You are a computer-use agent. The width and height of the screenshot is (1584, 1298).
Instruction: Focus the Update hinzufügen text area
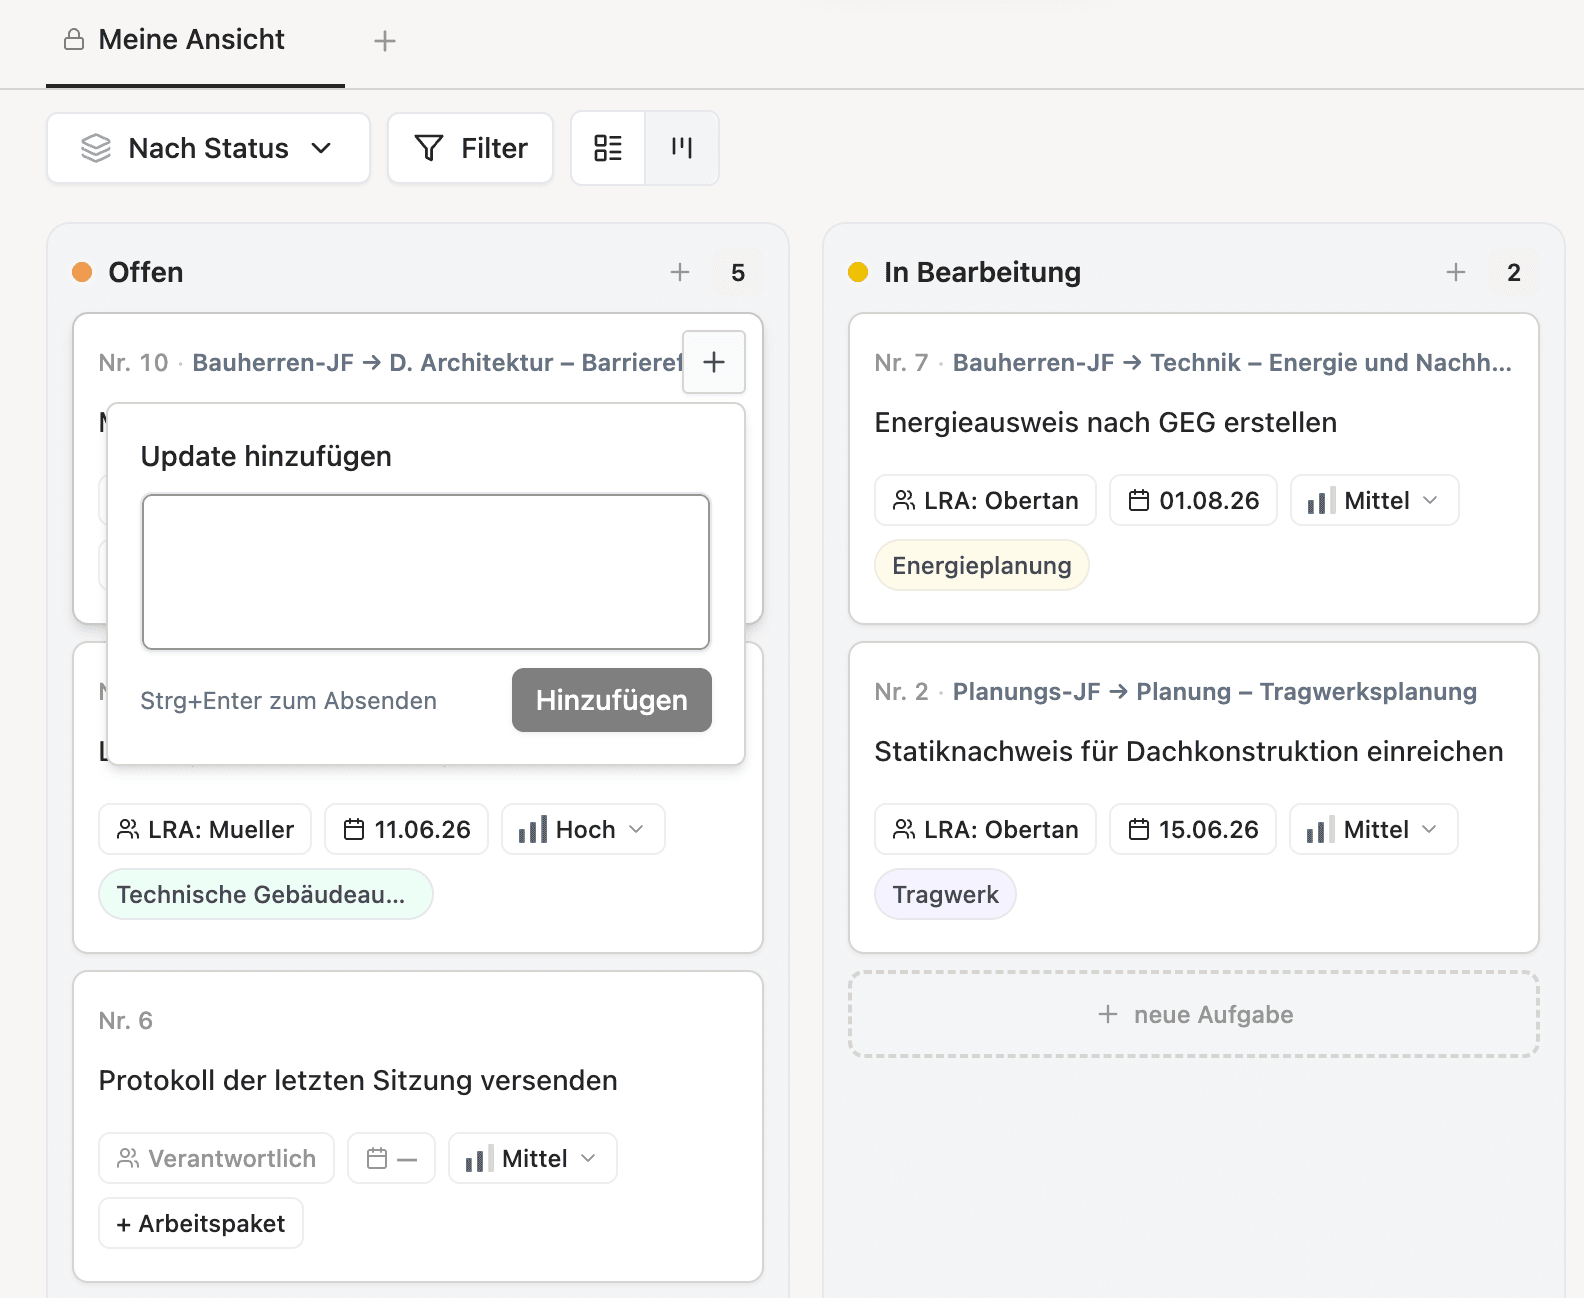pyautogui.click(x=426, y=572)
